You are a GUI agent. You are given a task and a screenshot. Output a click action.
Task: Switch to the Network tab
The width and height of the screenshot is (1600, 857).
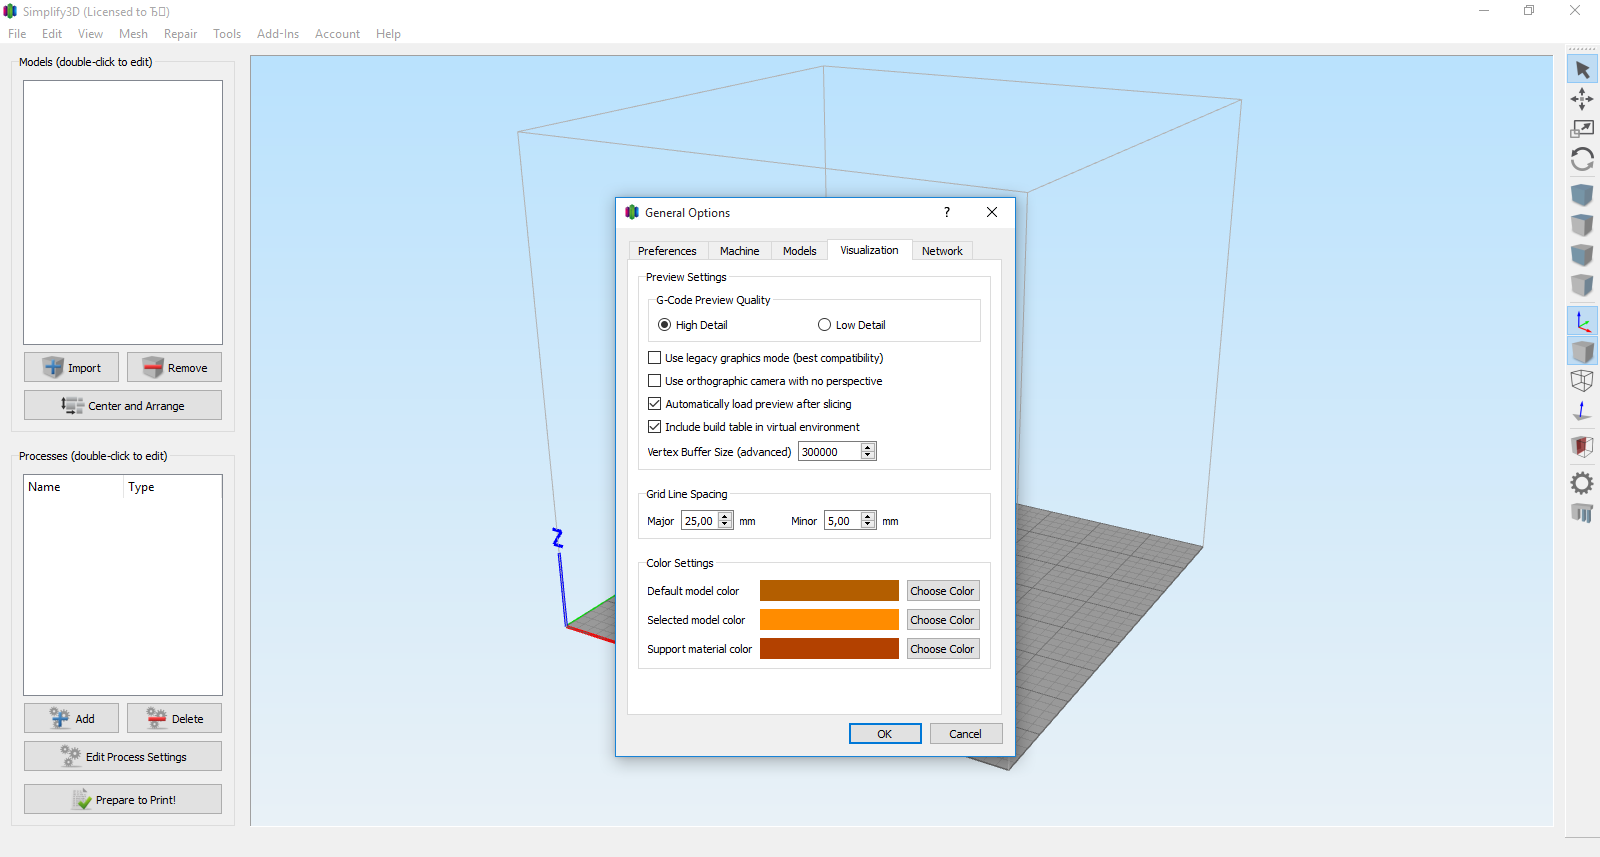coord(942,251)
